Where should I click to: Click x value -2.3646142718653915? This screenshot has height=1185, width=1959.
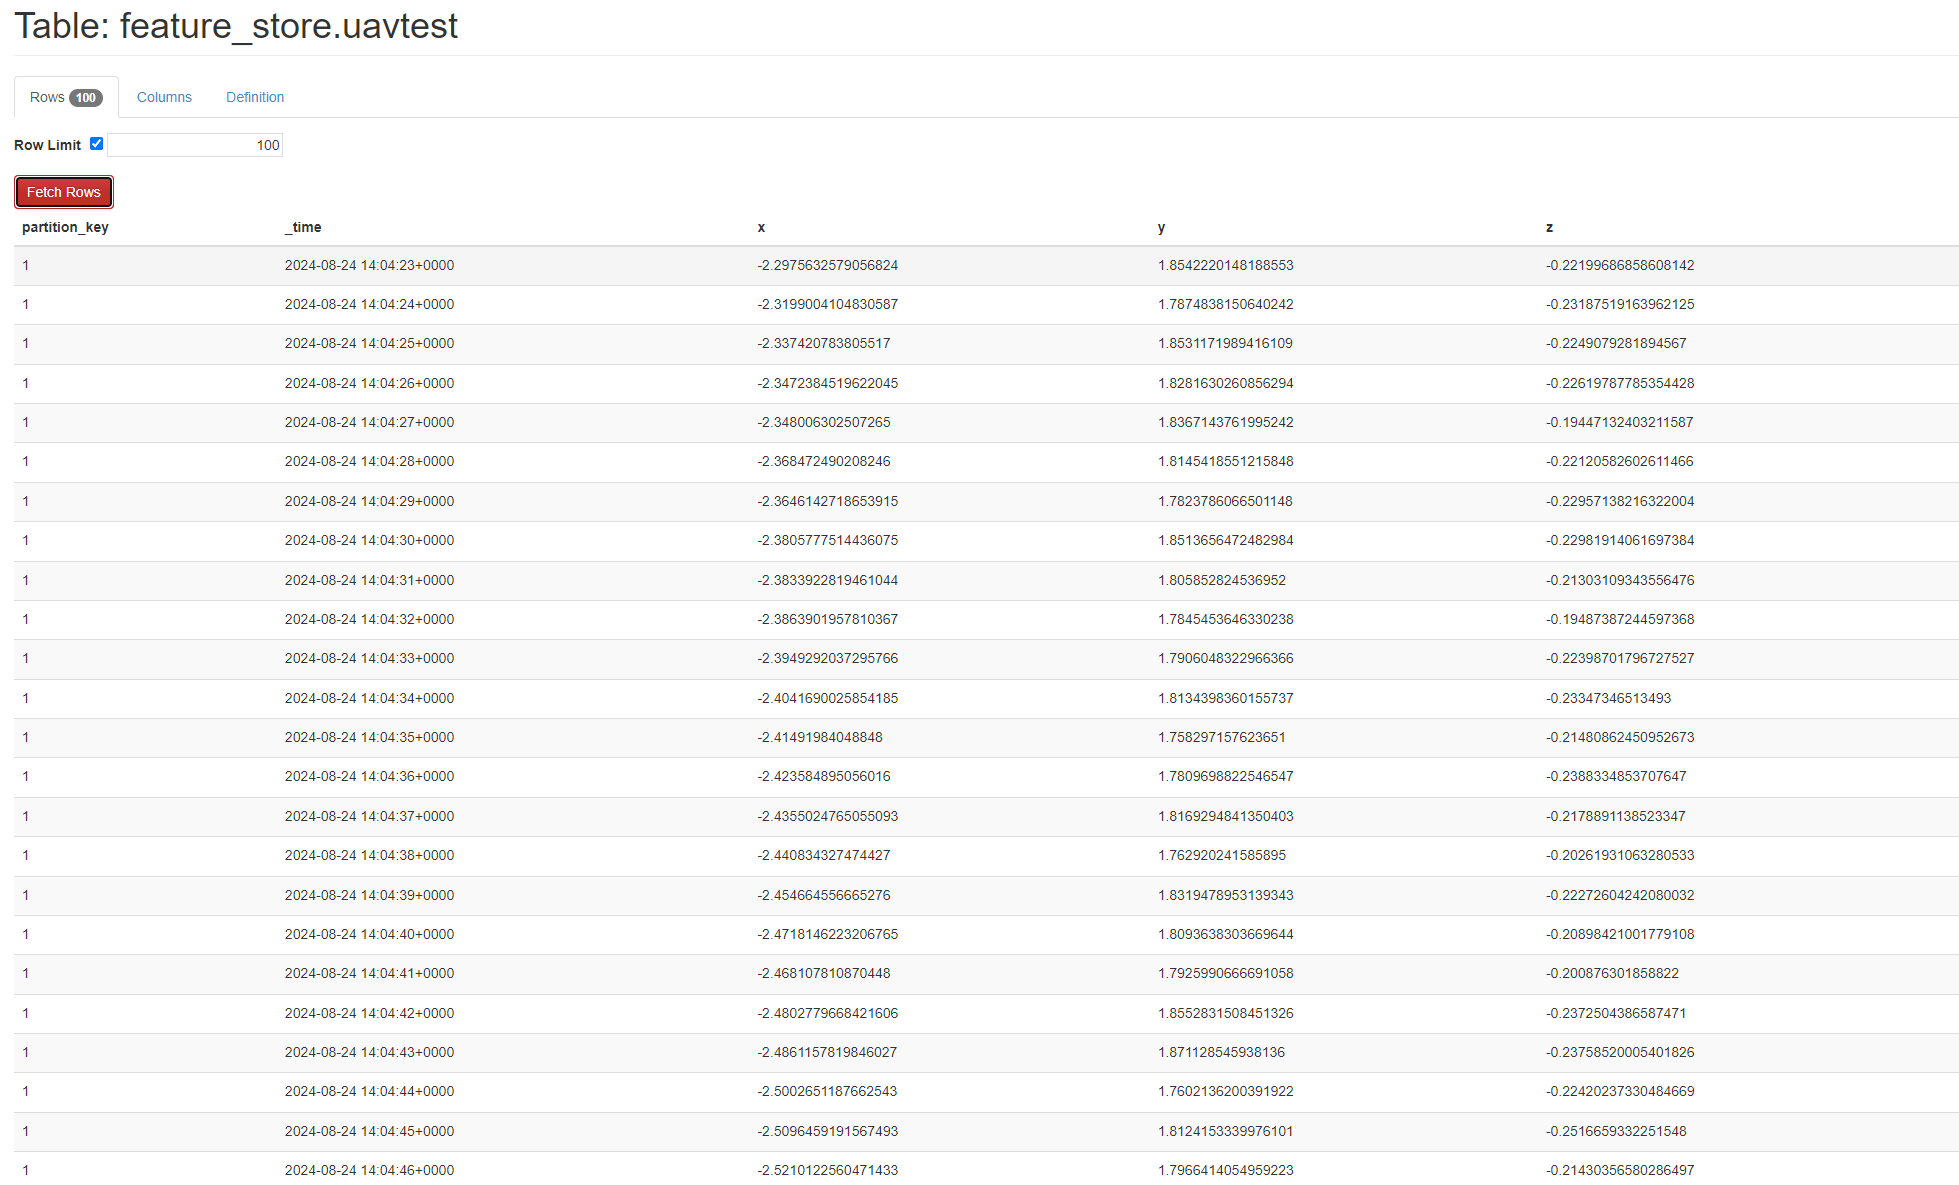[x=827, y=501]
